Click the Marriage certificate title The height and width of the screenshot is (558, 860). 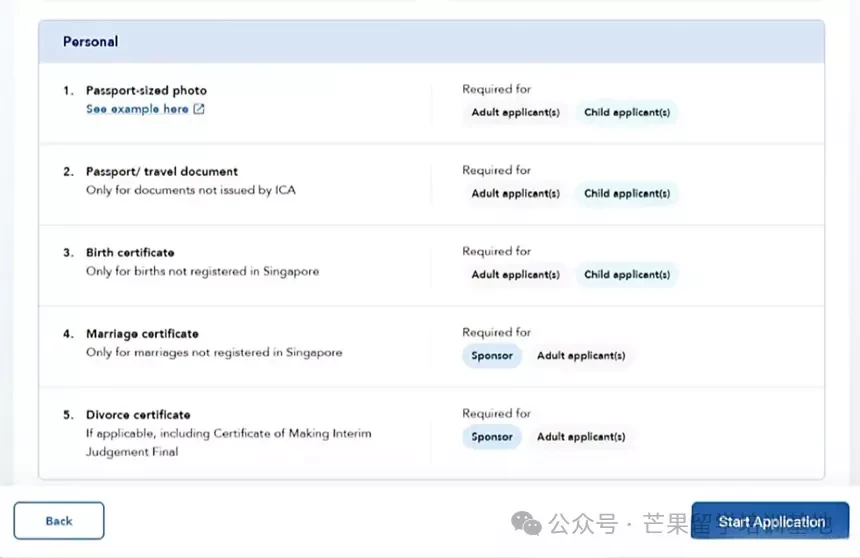coord(142,334)
